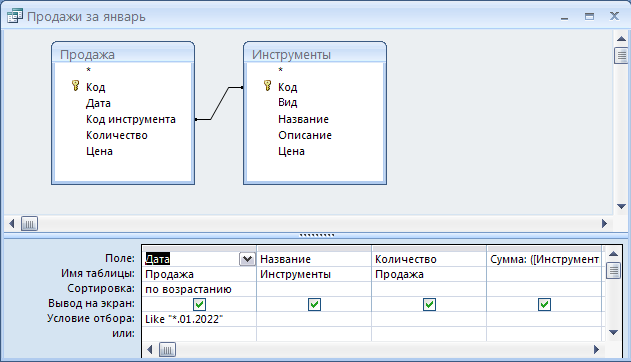631x362 pixels.
Task: Click the design grid horizontal scrollbar thumb
Action: click(x=167, y=350)
